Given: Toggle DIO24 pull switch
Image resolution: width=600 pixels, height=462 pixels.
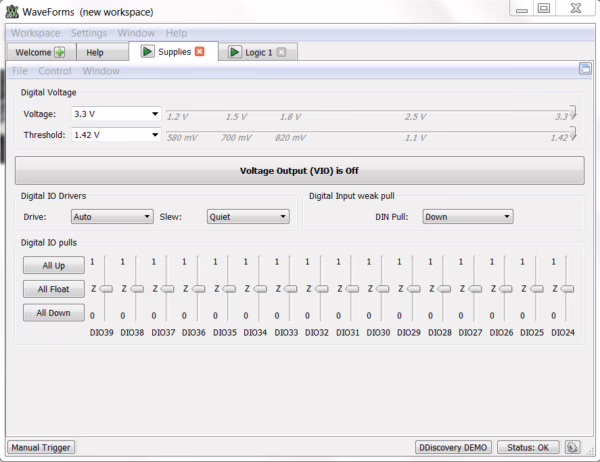Looking at the screenshot, I should tap(567, 289).
